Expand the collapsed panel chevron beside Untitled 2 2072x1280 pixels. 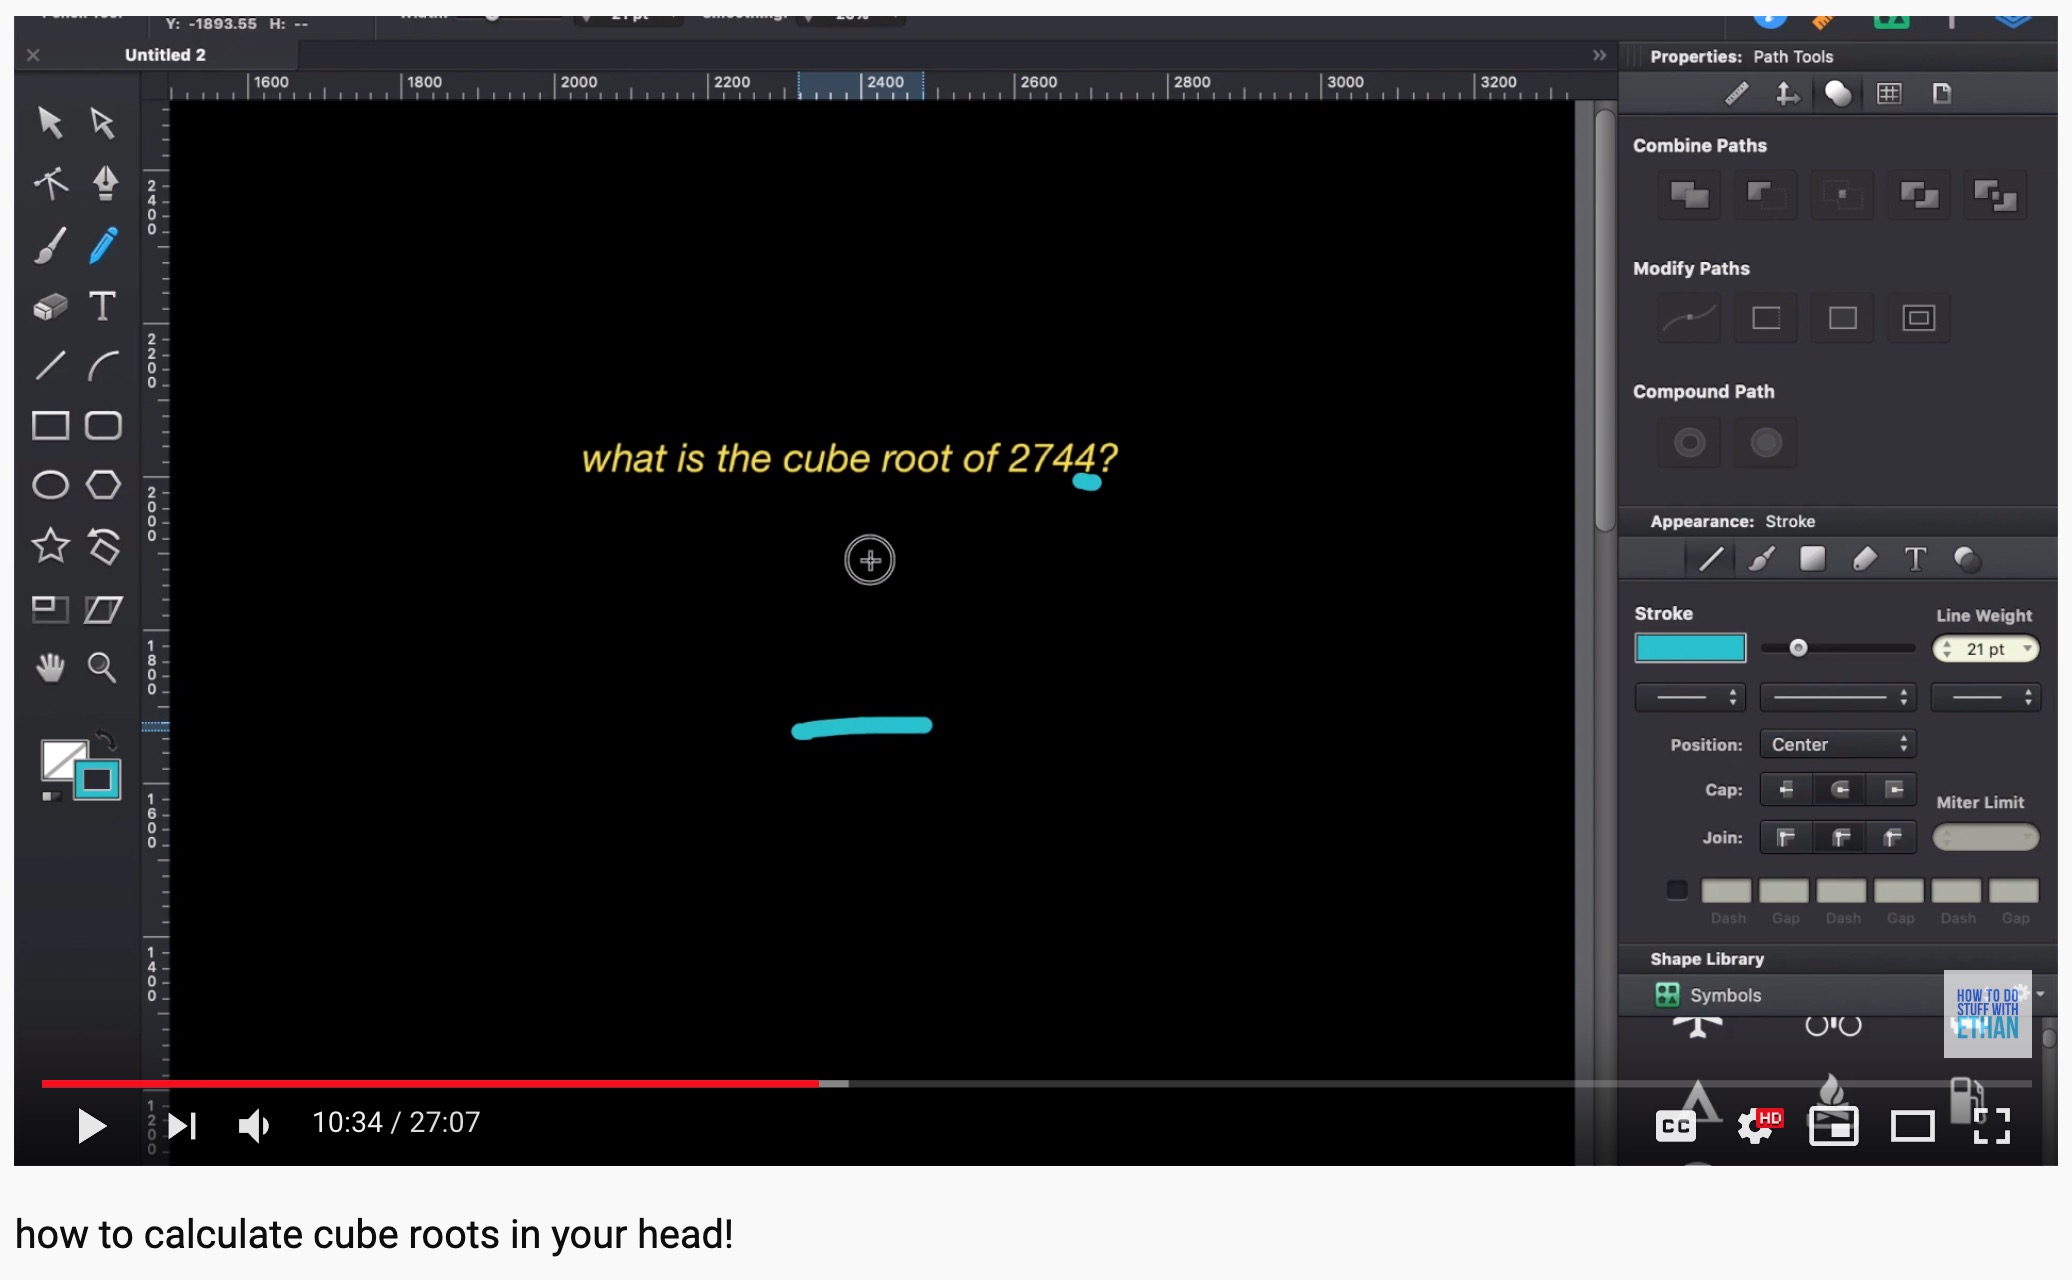click(1599, 56)
